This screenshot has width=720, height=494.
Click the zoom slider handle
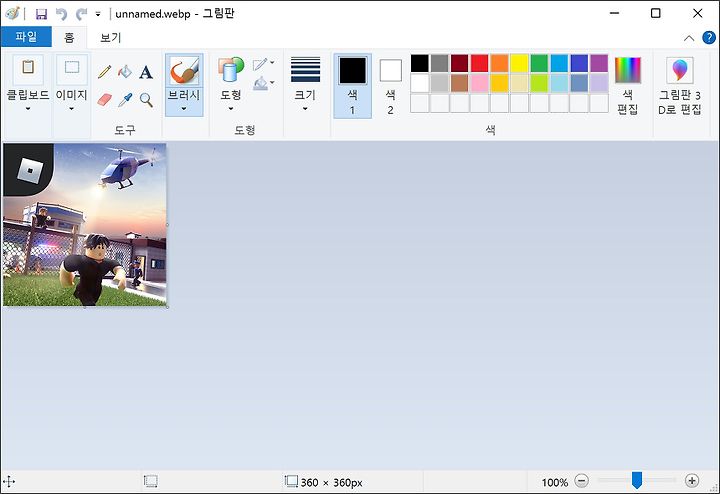pyautogui.click(x=636, y=480)
